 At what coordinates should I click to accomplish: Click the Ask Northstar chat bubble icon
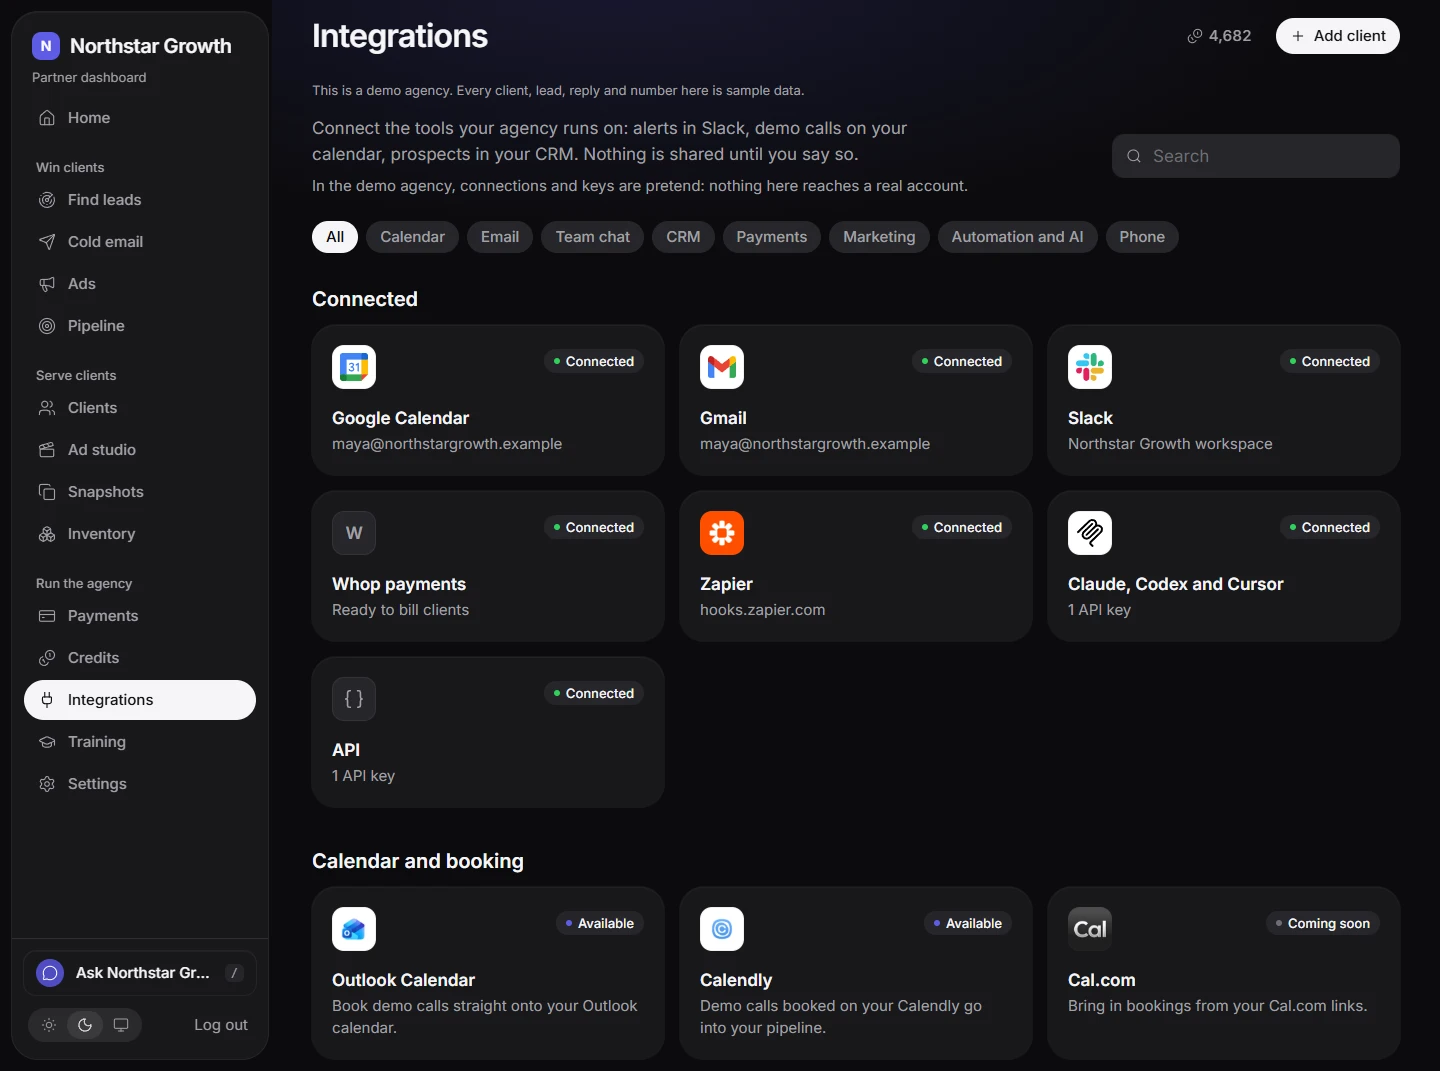[x=50, y=973]
